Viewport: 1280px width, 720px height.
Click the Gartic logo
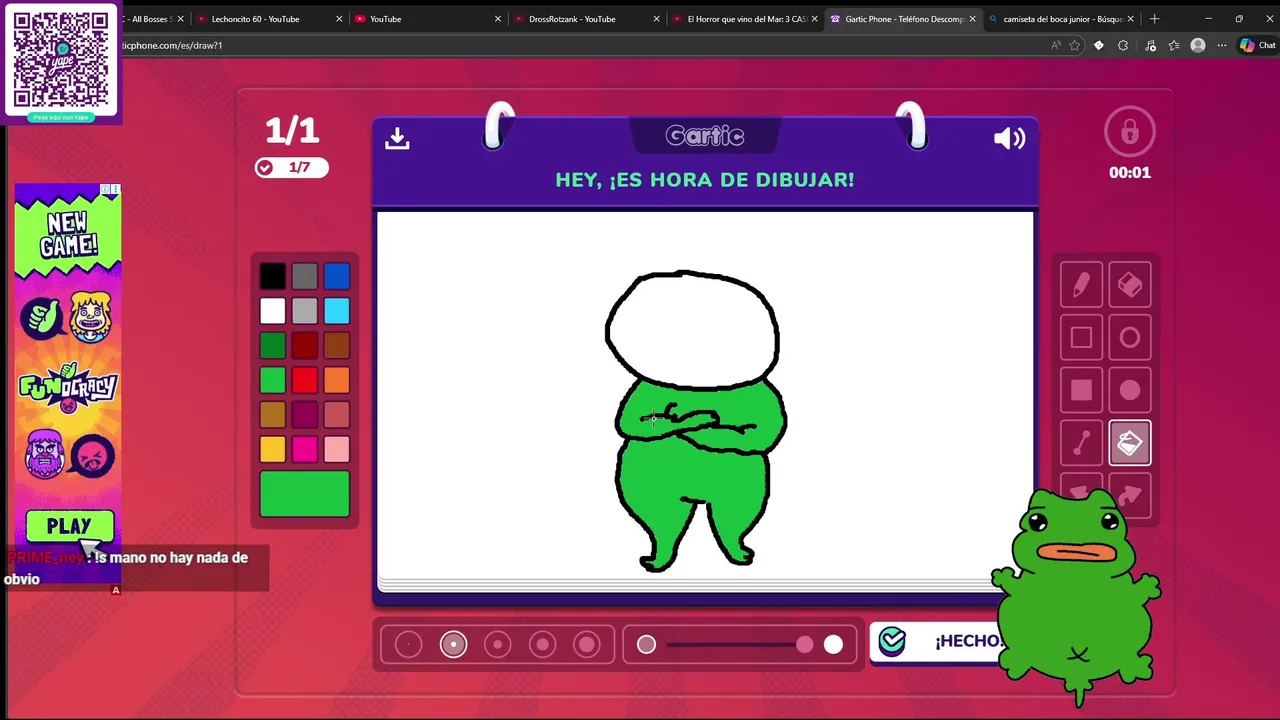(x=705, y=136)
